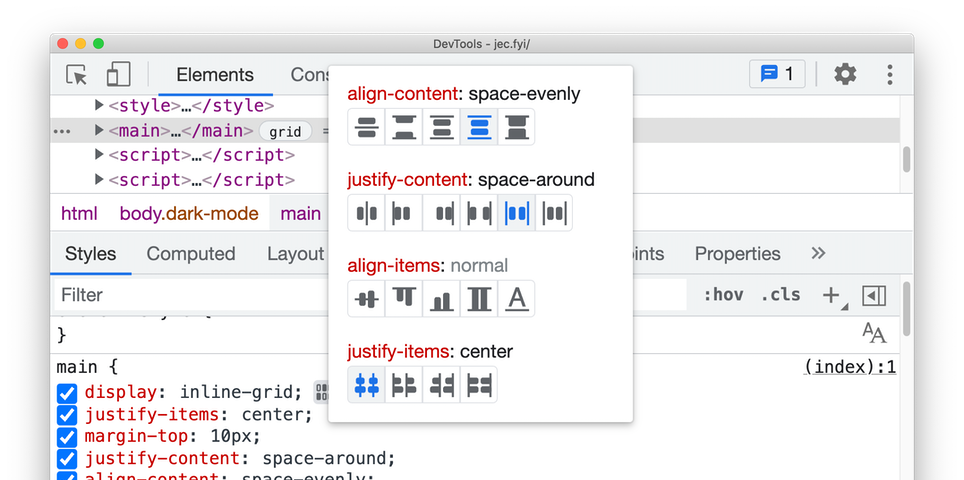This screenshot has height=480, width=964.
Task: Click the Styles pane scrollbar
Action: coord(906,309)
